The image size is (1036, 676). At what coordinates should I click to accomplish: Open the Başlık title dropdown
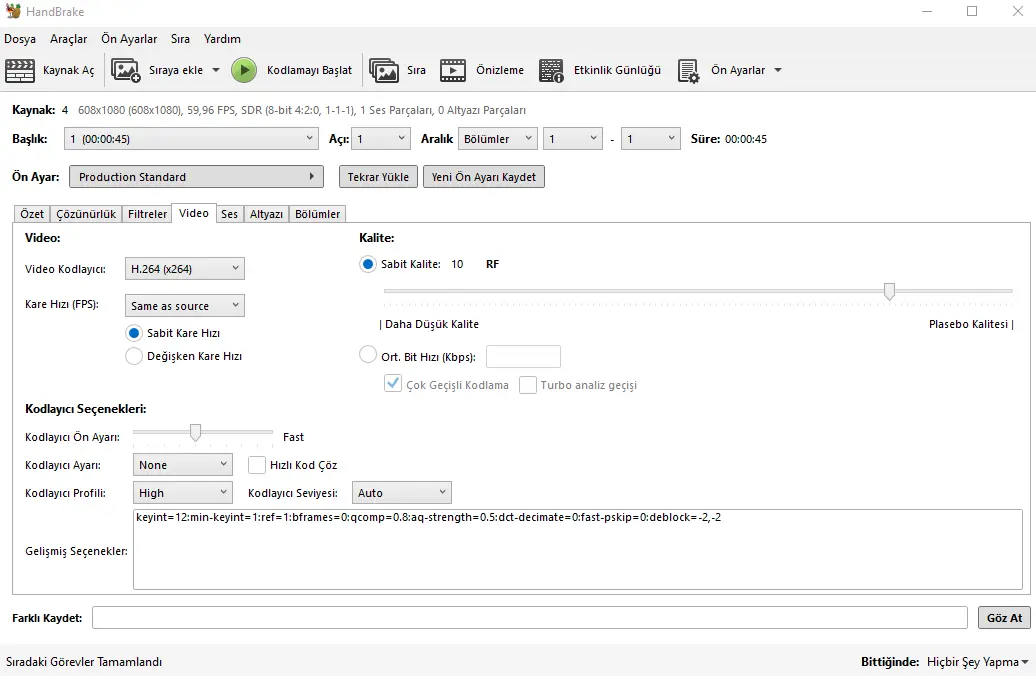pos(192,139)
